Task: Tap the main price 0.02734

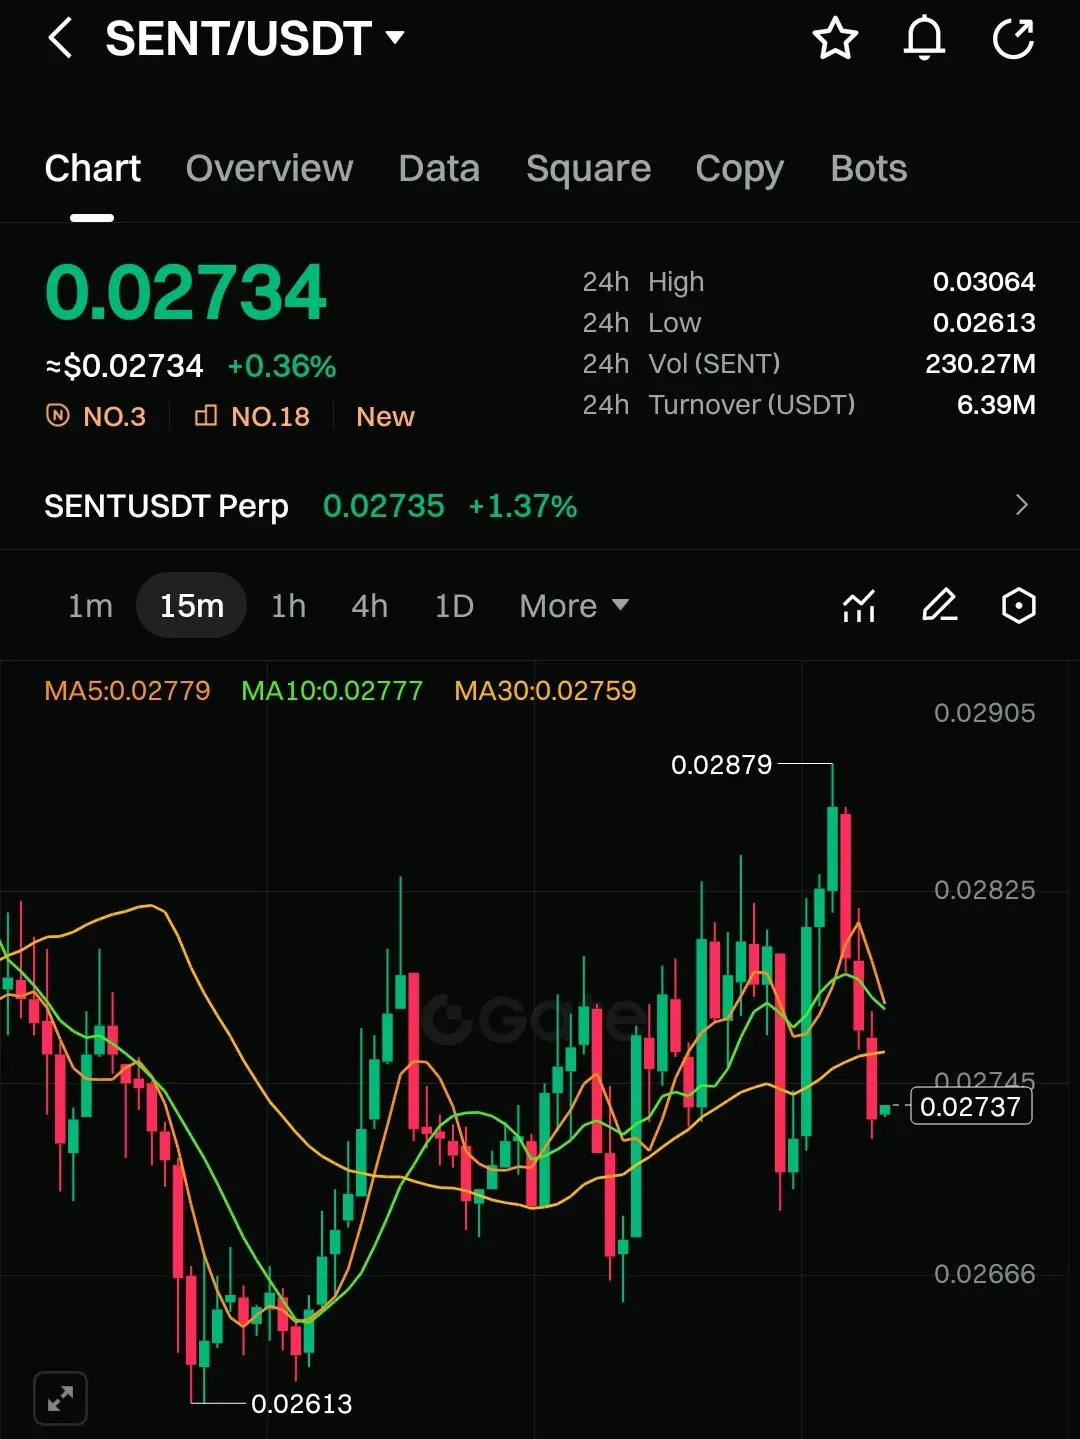Action: [x=186, y=293]
